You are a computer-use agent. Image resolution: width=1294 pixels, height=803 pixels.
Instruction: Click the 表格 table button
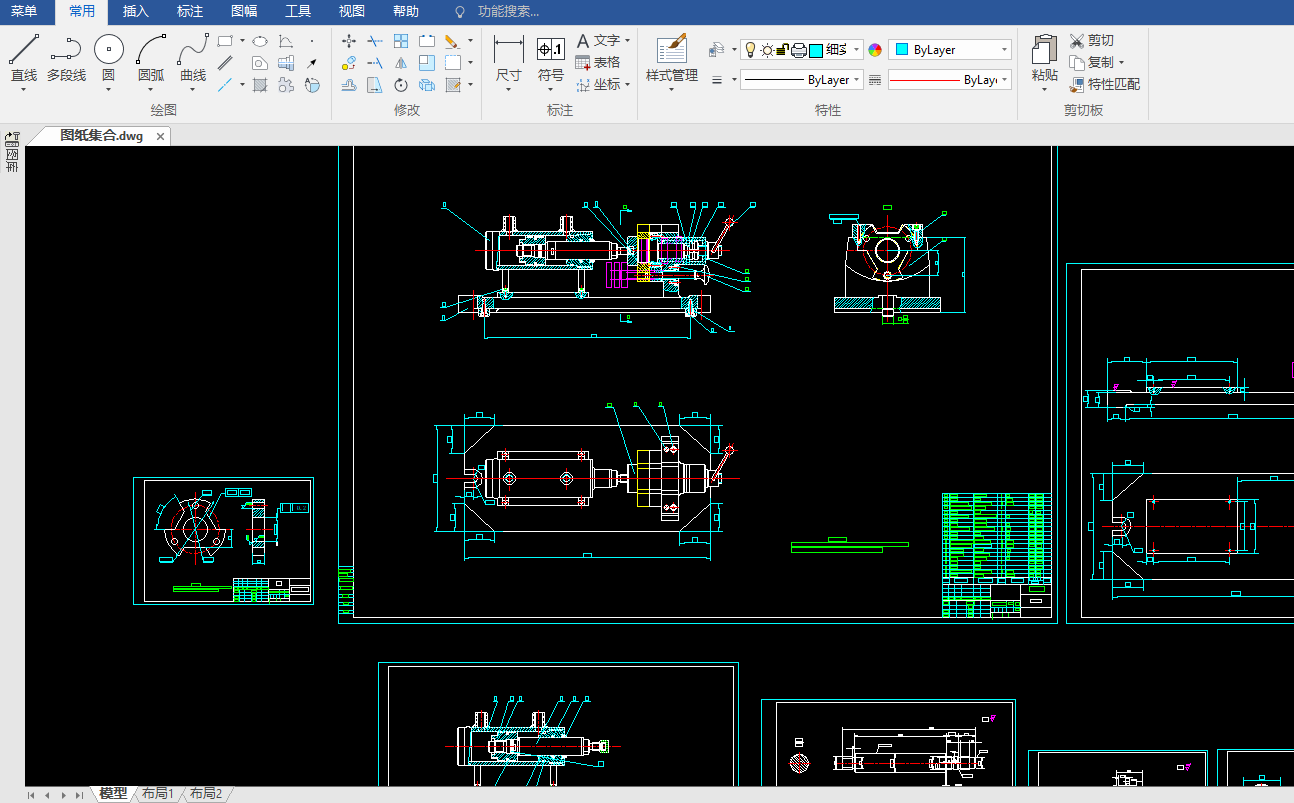597,62
